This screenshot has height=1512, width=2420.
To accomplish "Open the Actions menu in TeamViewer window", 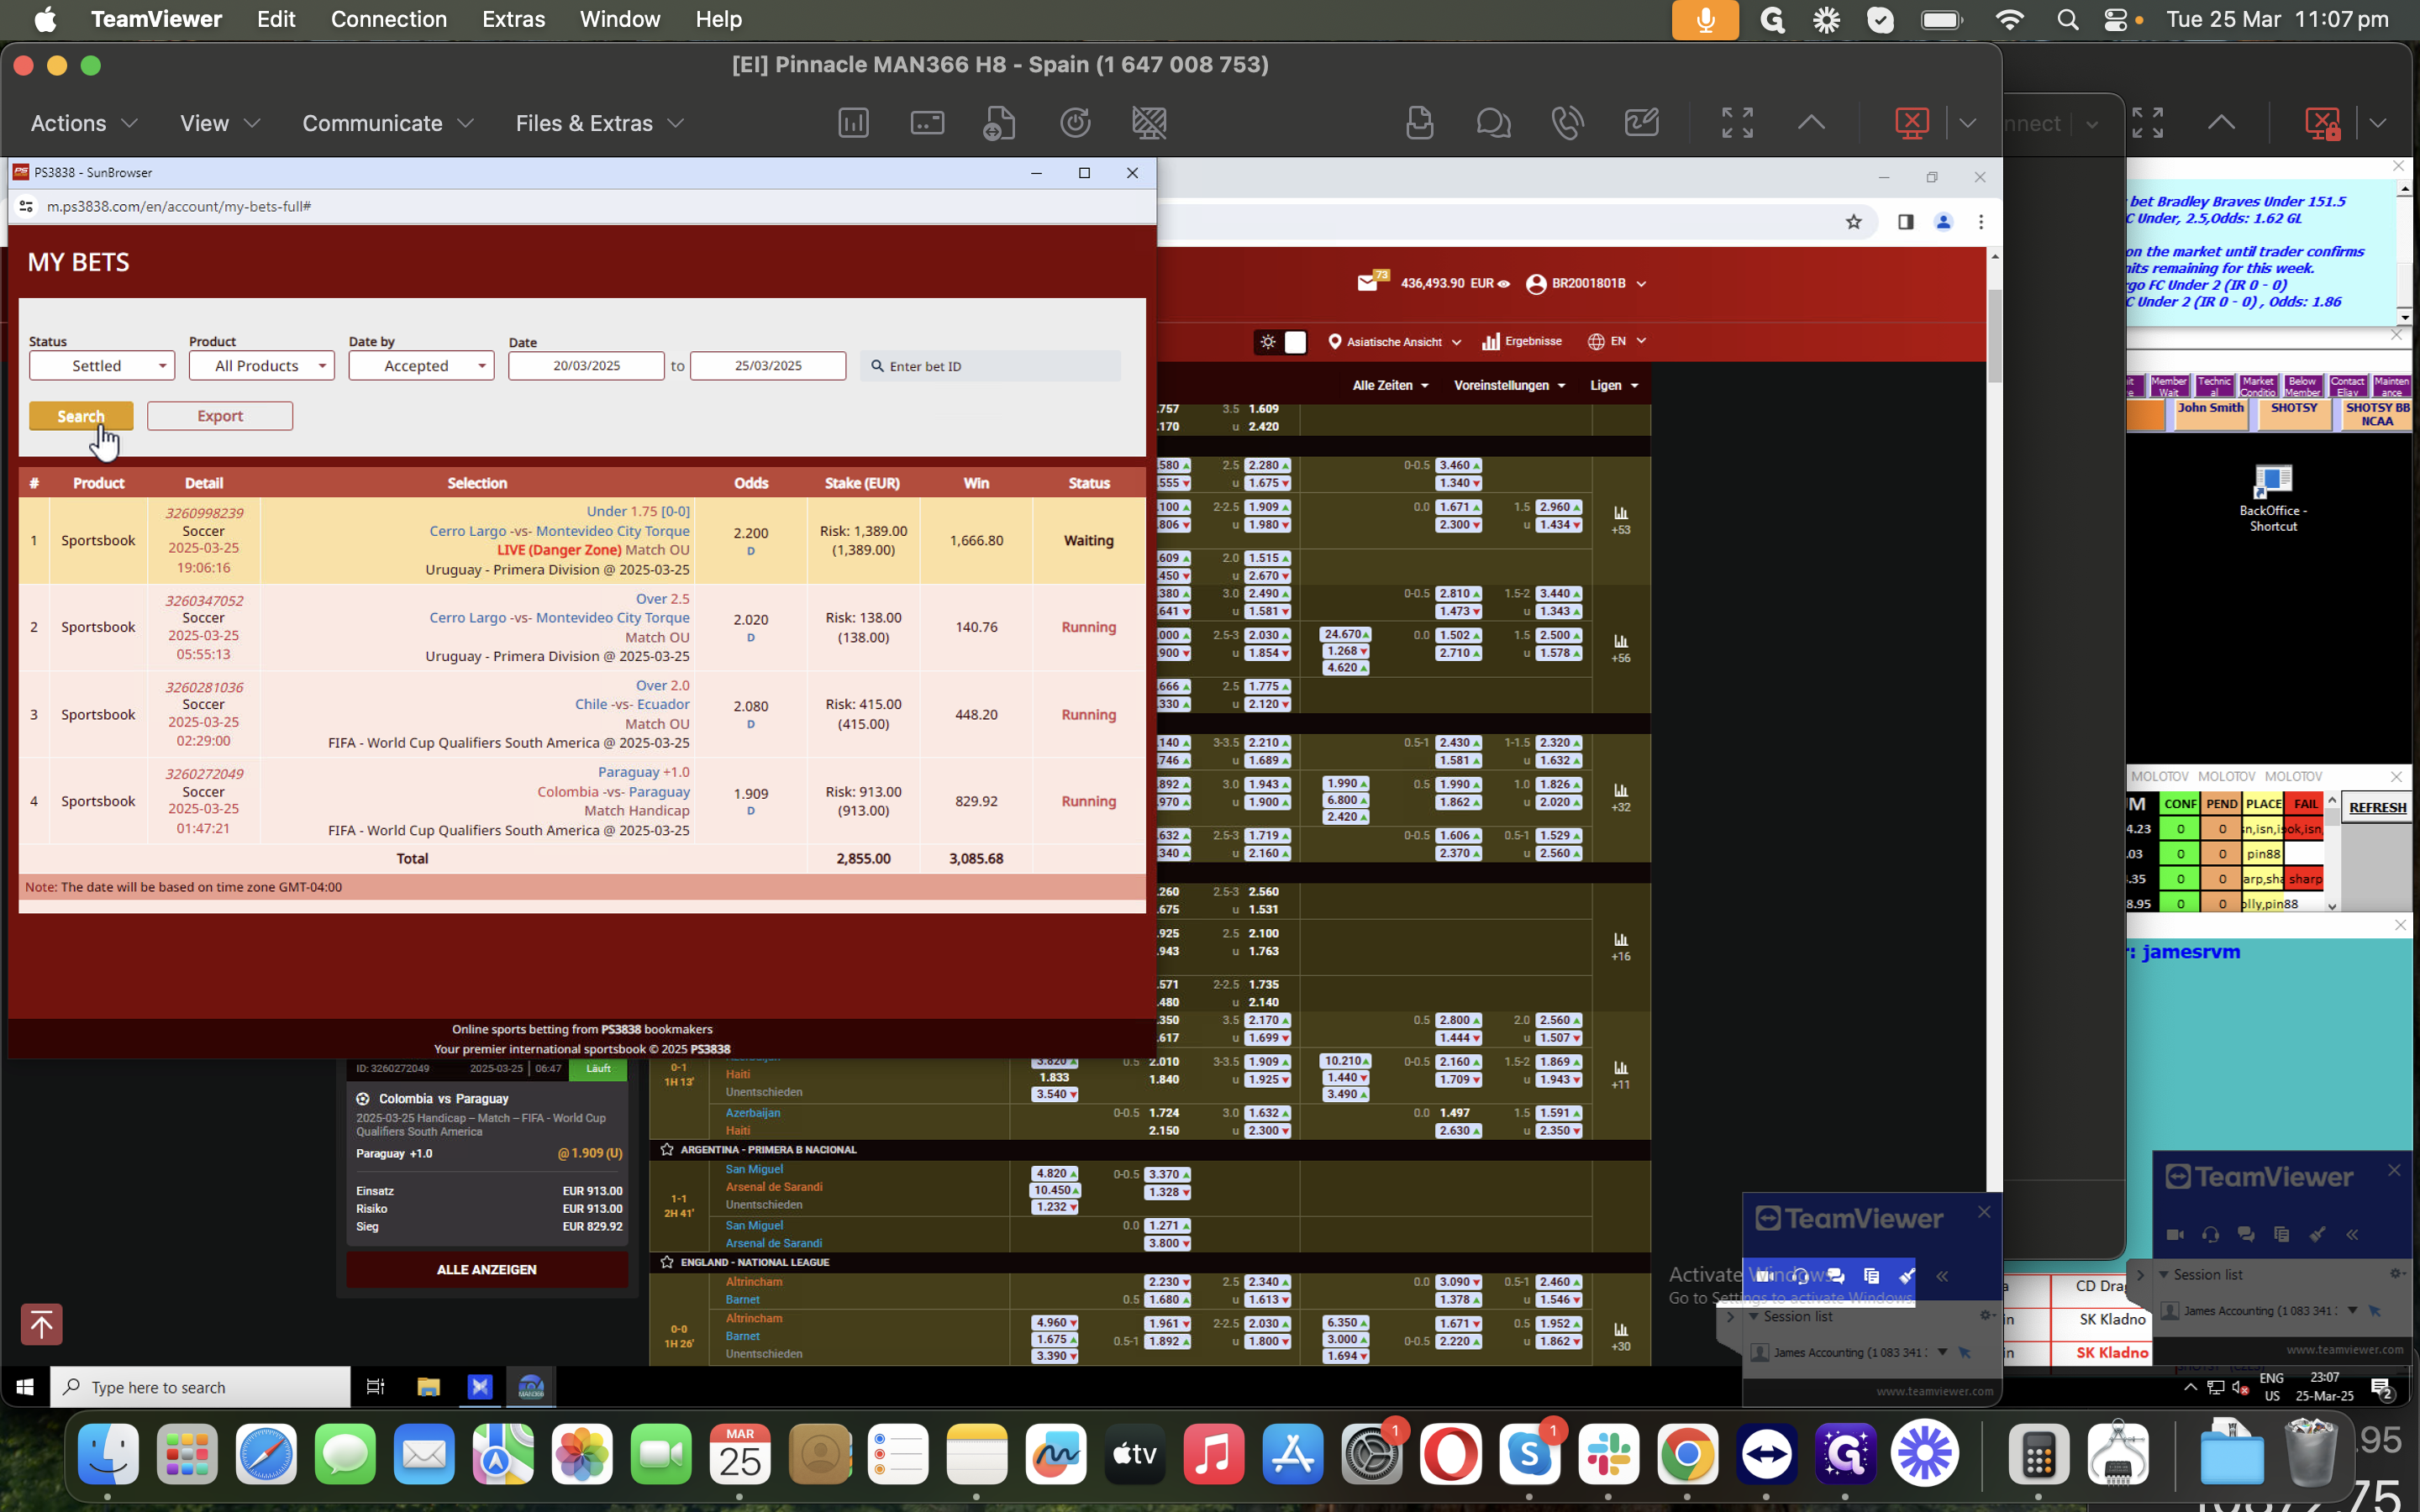I will pyautogui.click(x=84, y=123).
